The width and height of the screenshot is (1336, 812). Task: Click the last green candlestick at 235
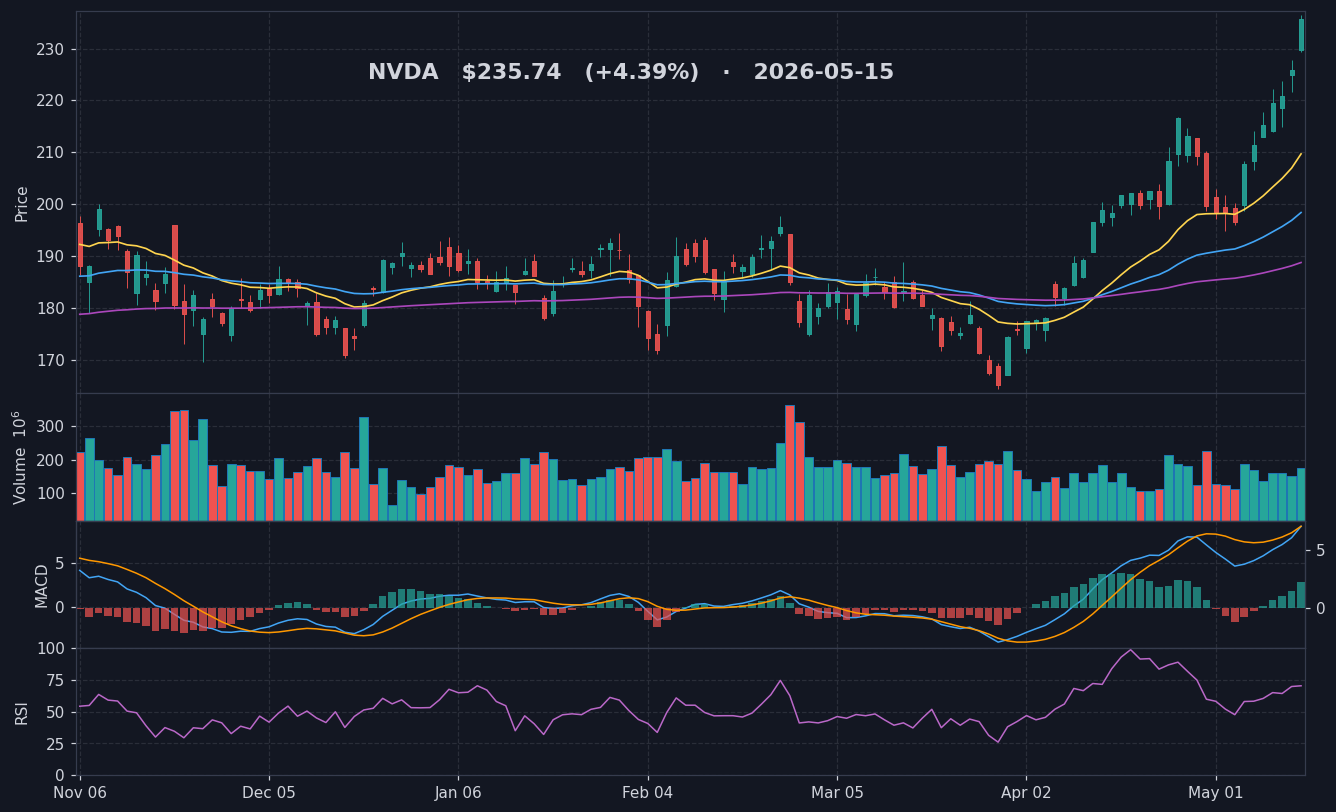[1301, 35]
